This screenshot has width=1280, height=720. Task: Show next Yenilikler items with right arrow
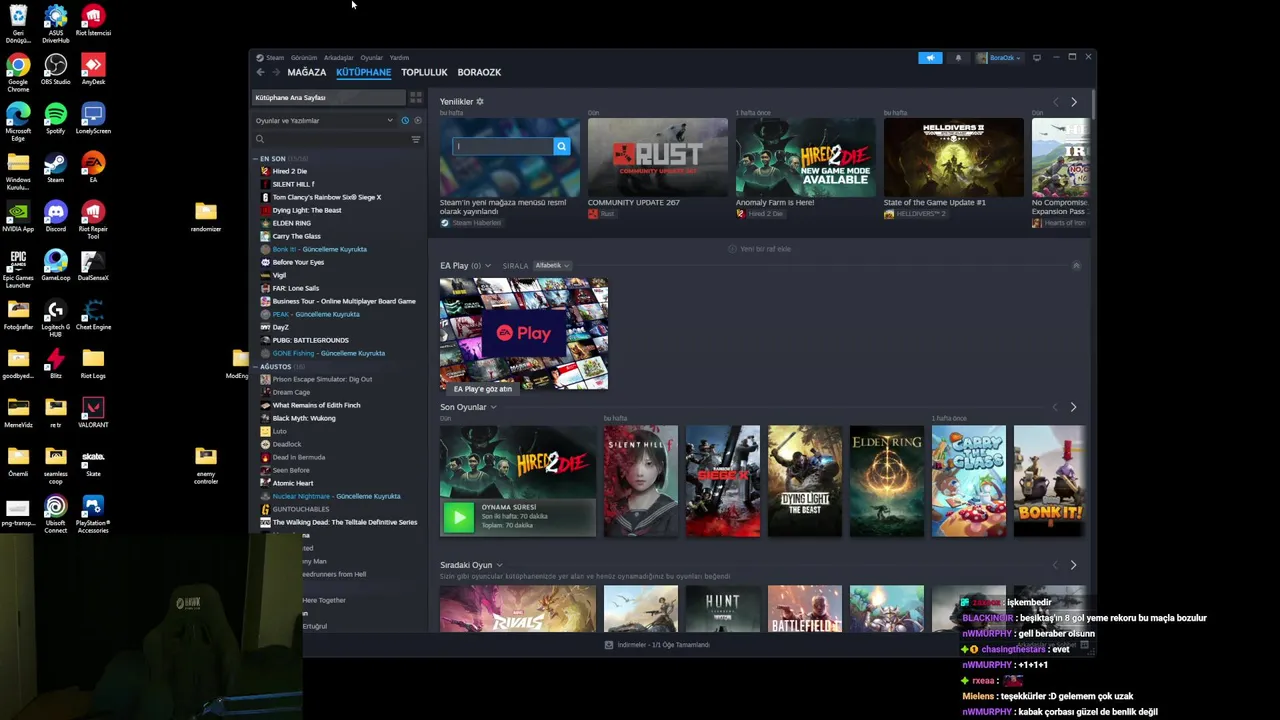(x=1074, y=102)
